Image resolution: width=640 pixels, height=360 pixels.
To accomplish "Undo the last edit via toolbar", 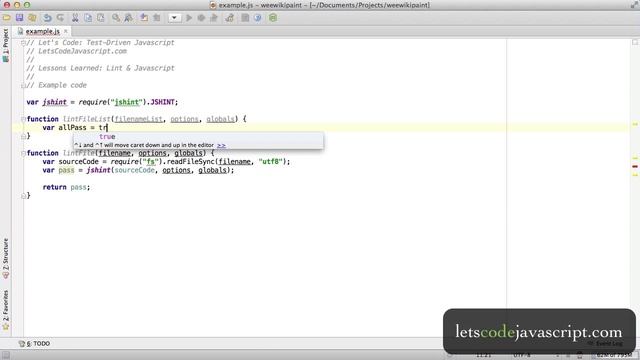I will pyautogui.click(x=47, y=18).
